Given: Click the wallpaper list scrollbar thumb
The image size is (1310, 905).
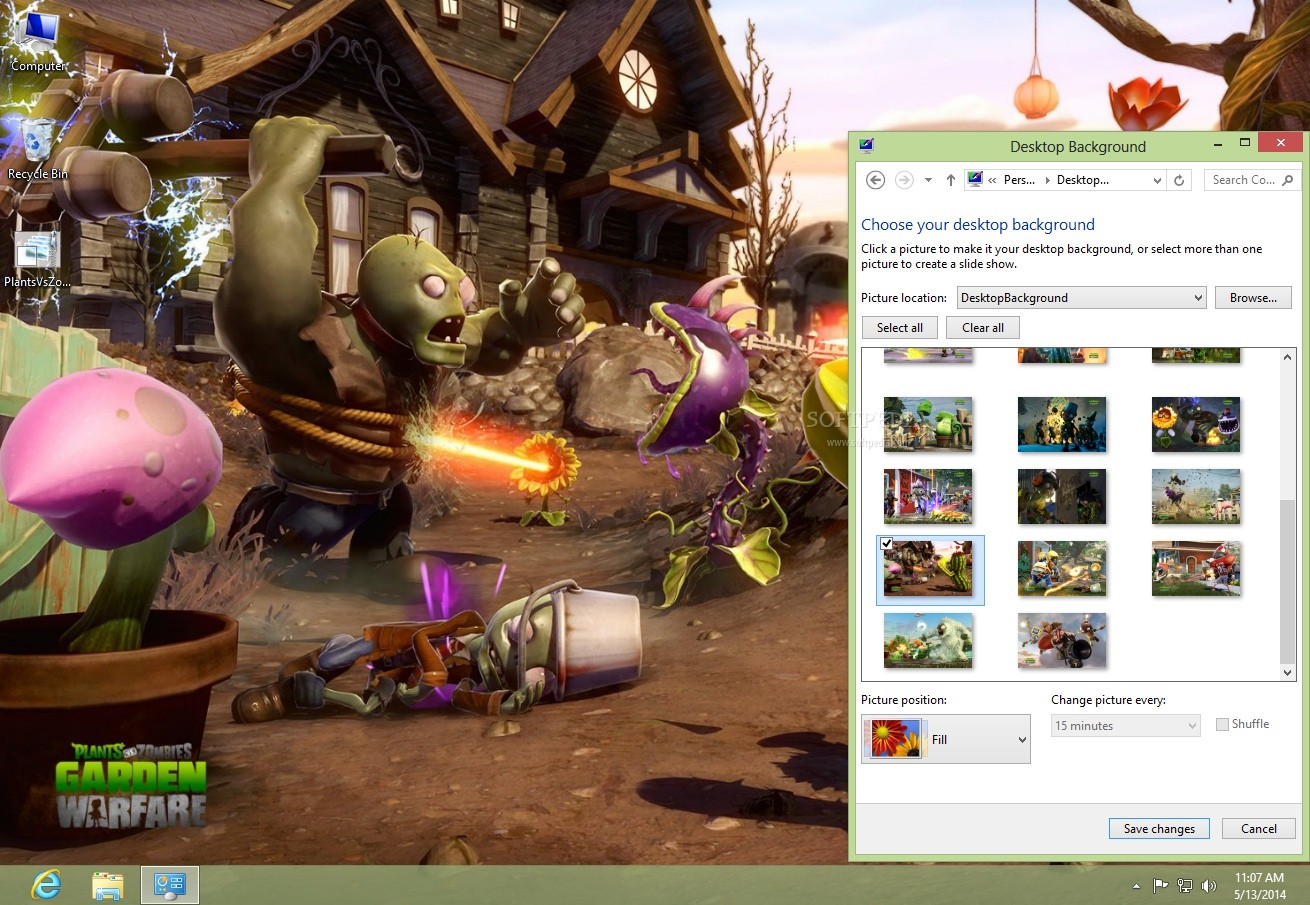Looking at the screenshot, I should [1288, 581].
